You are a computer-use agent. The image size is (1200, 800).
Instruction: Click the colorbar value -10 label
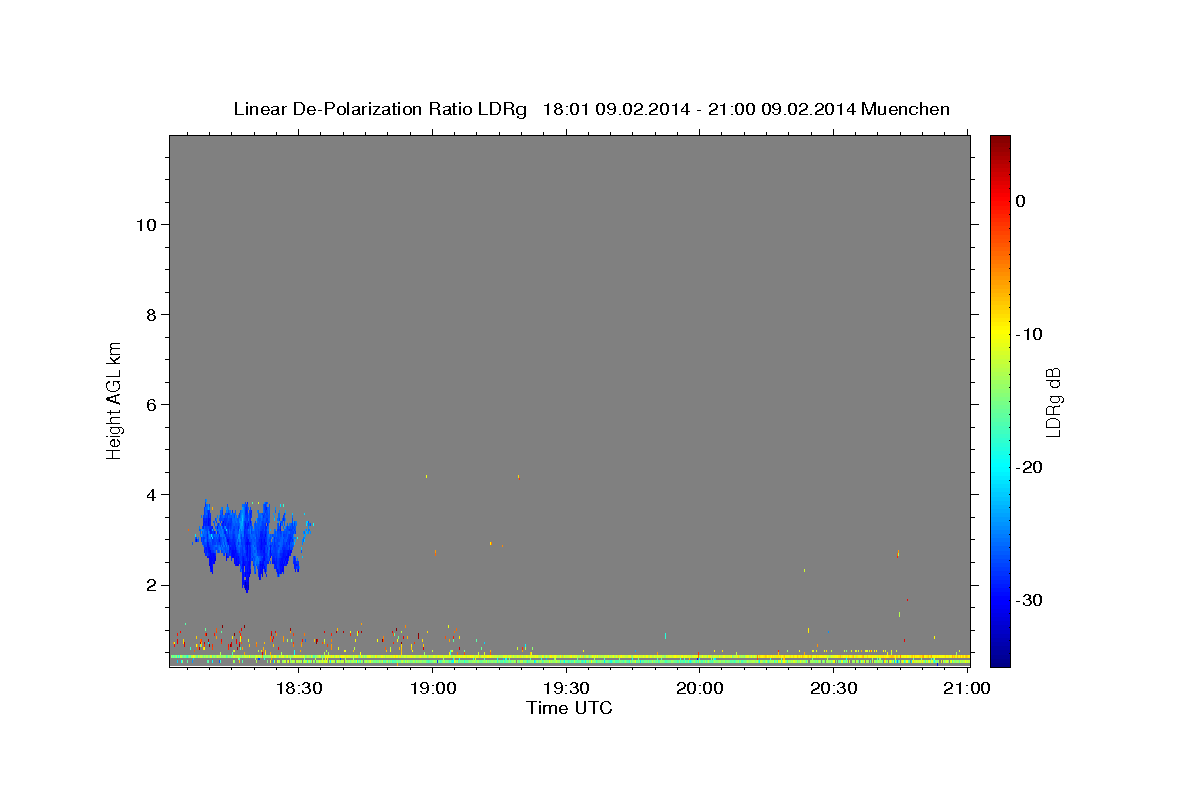[1029, 334]
